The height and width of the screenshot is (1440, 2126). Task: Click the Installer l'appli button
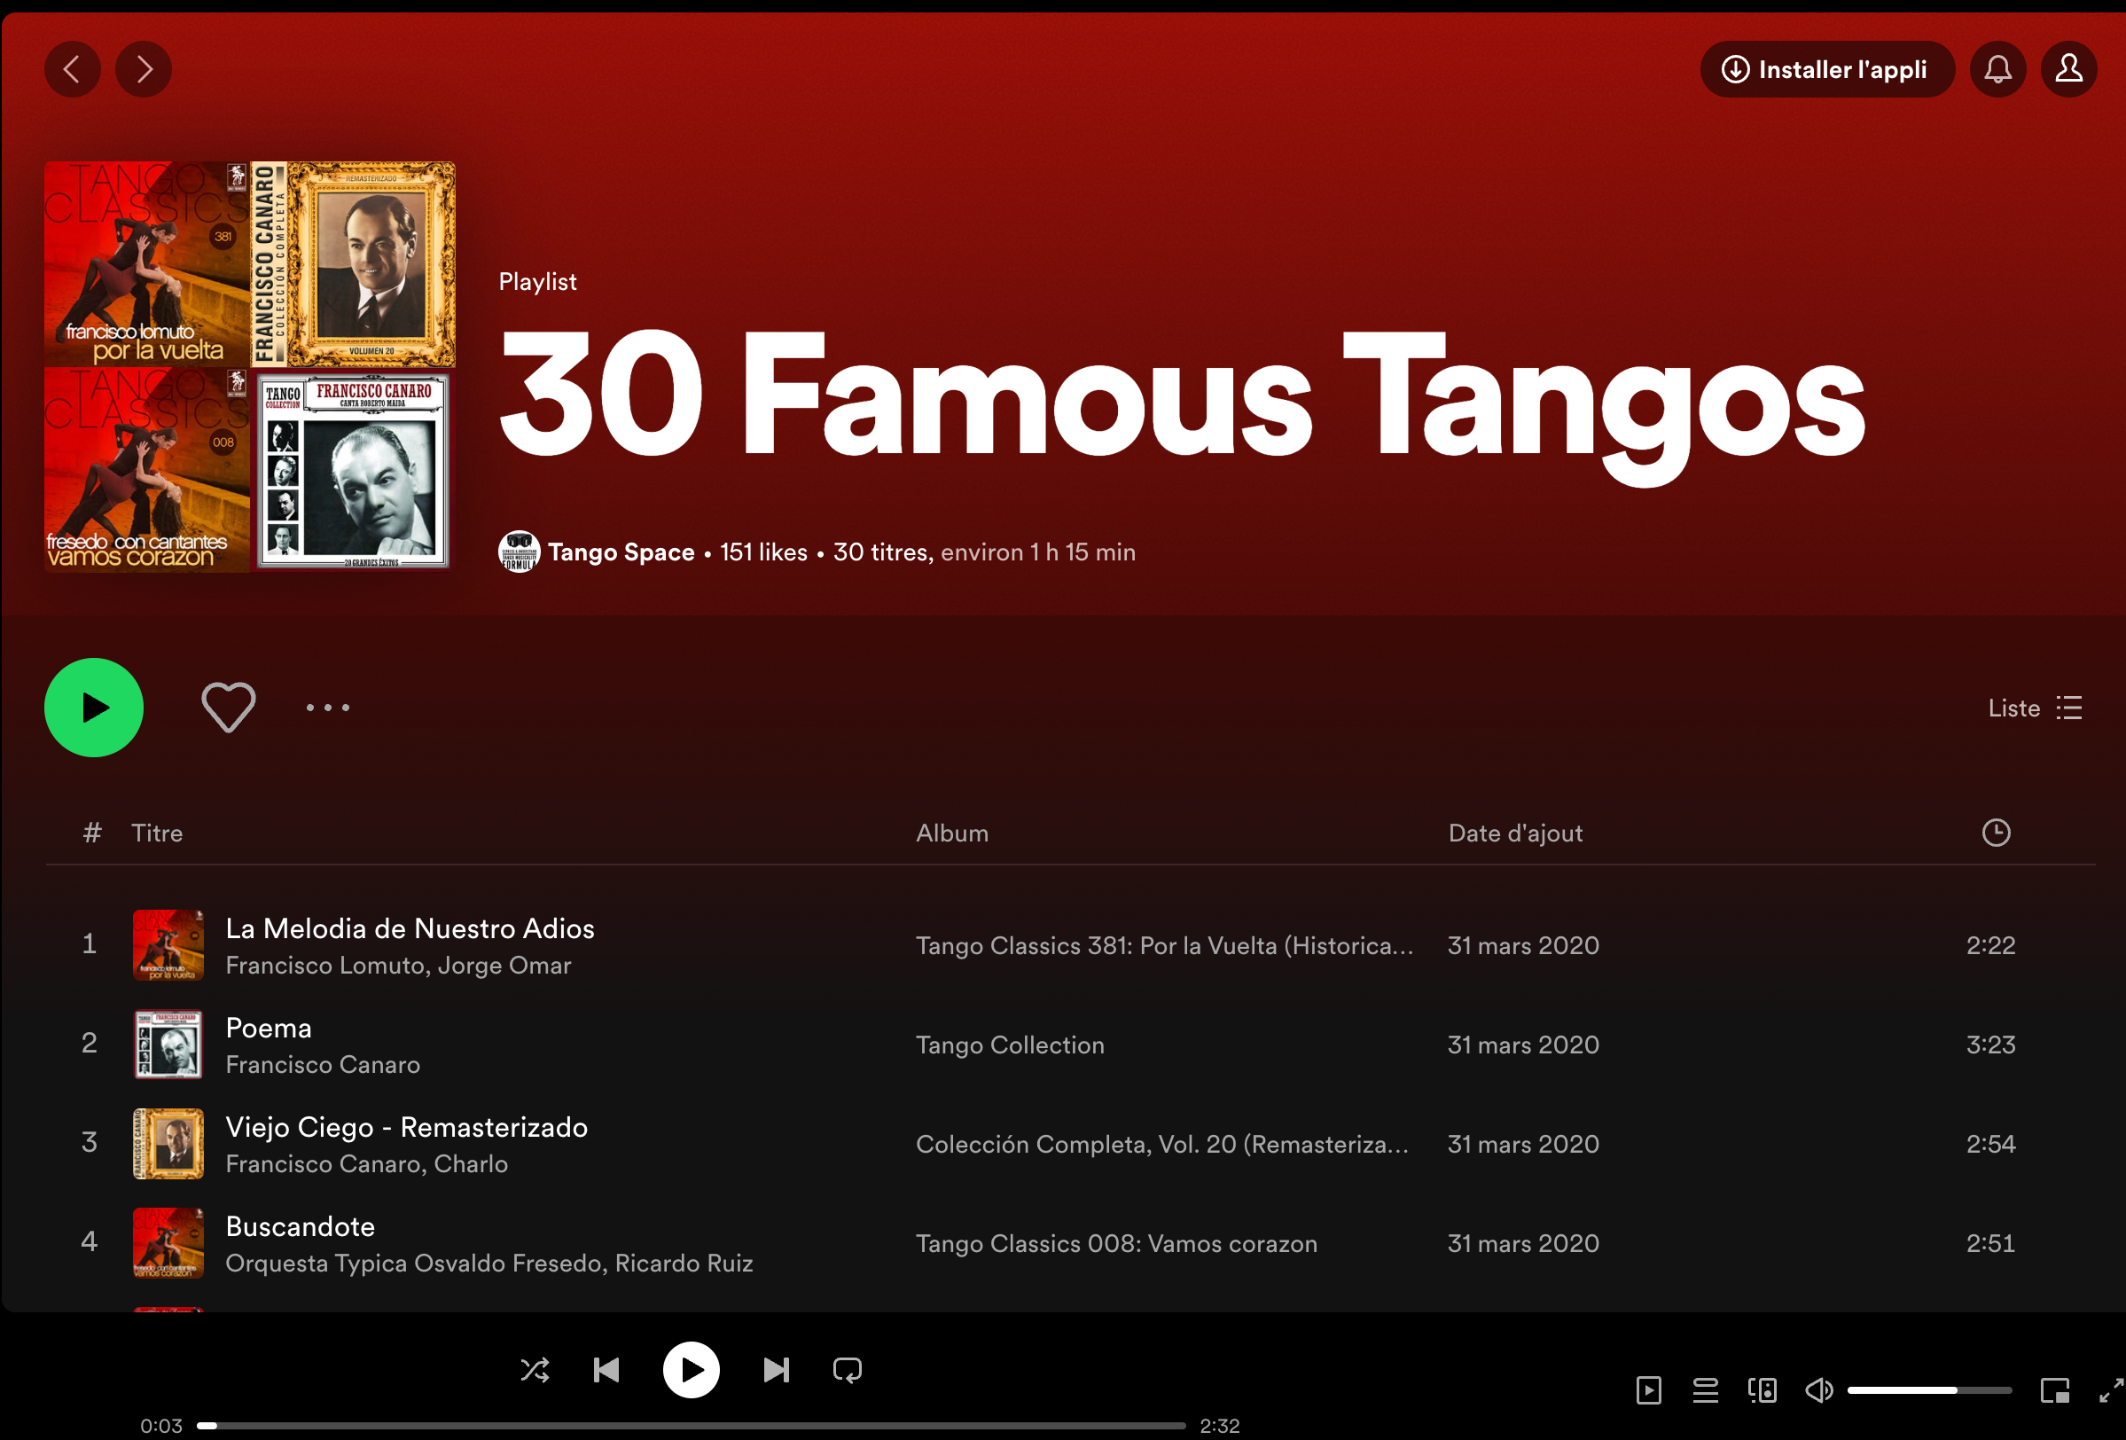(x=1826, y=69)
